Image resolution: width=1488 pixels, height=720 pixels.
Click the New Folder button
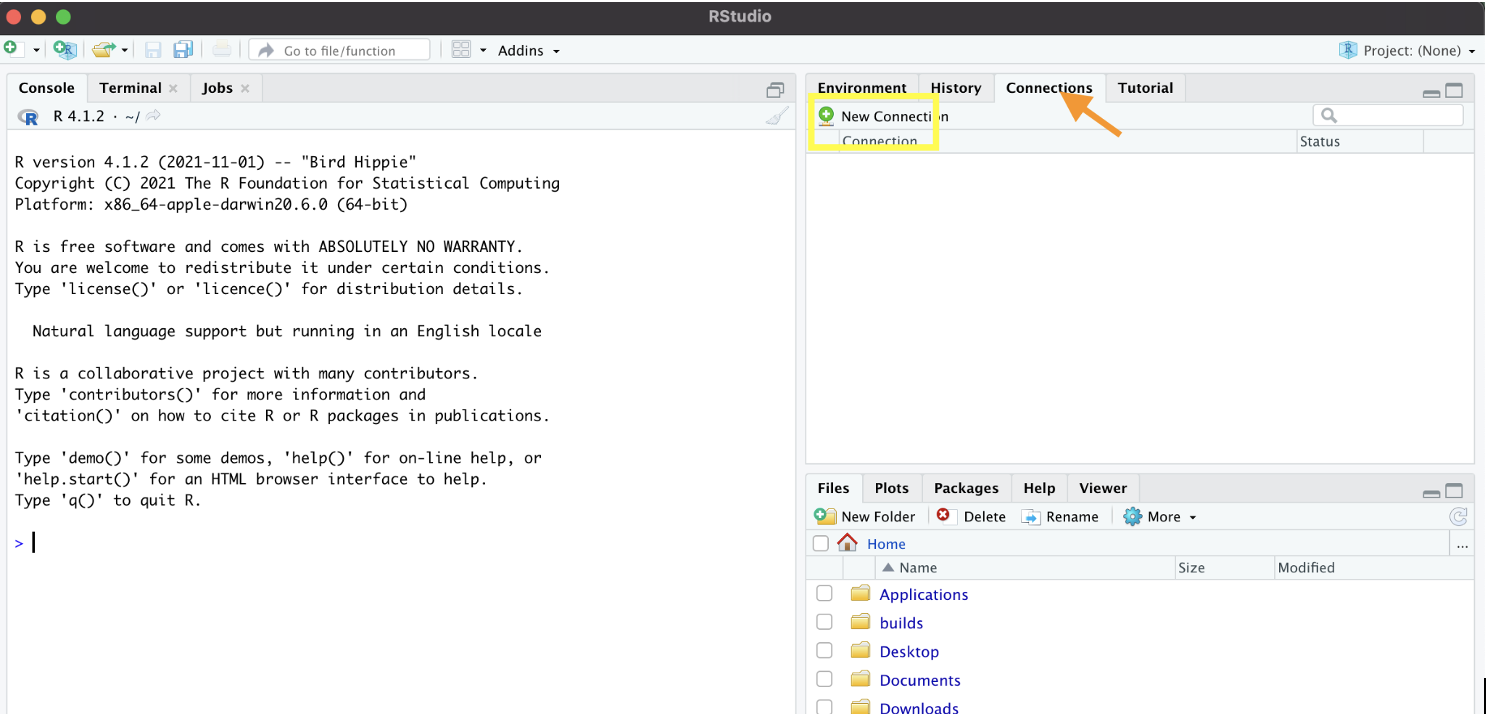coord(865,517)
